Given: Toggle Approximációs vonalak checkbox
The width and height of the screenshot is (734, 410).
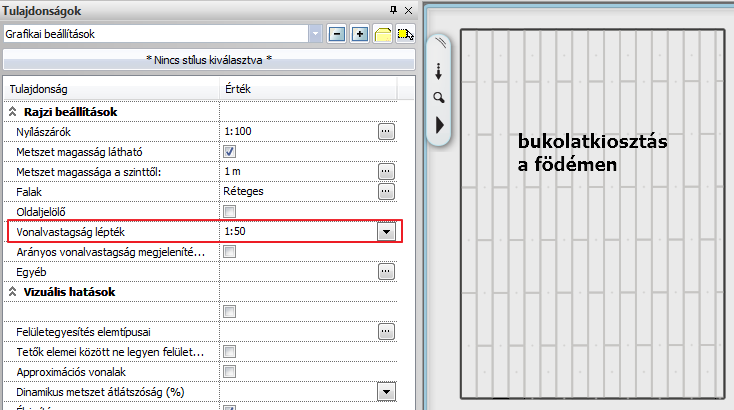Looking at the screenshot, I should coord(229,371).
